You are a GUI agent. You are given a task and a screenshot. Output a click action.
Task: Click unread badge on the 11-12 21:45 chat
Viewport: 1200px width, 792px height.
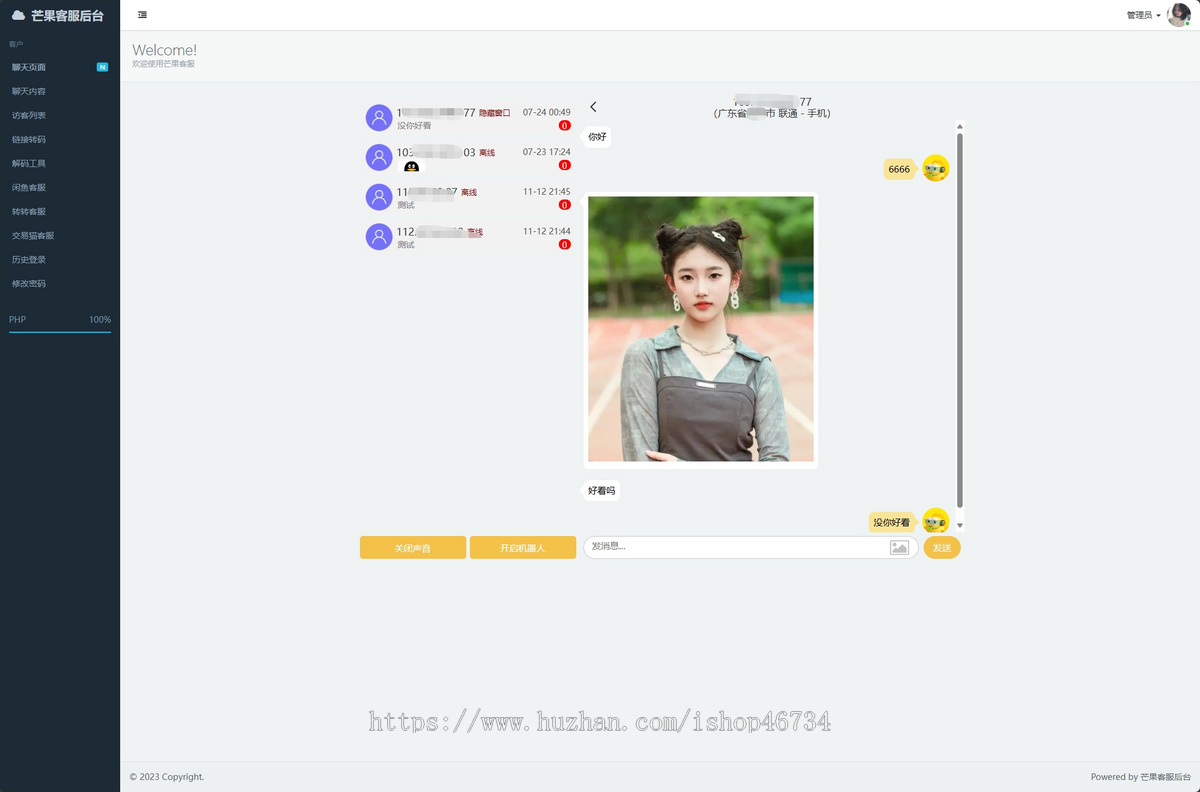point(565,205)
